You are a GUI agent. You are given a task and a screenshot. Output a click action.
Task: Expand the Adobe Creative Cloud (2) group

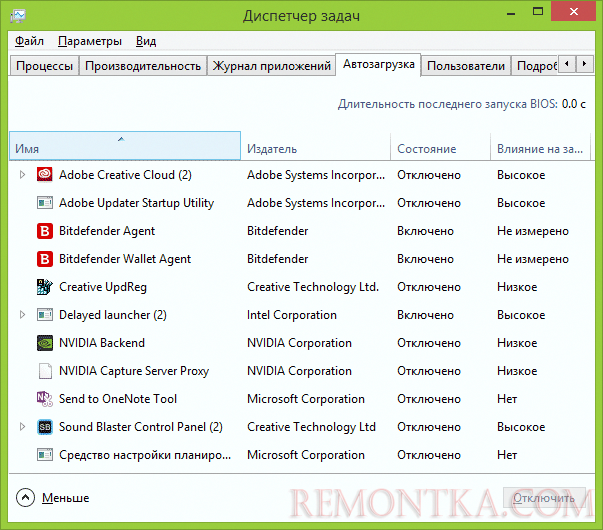click(22, 175)
